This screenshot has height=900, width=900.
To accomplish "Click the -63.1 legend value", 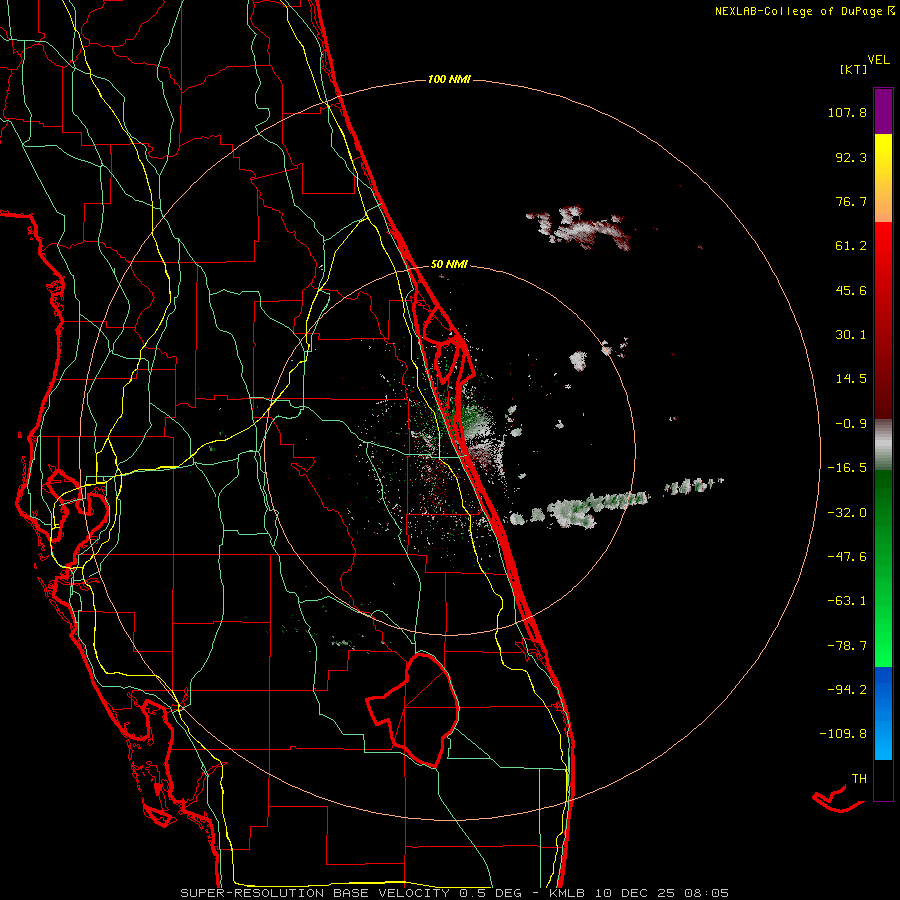I will (847, 601).
